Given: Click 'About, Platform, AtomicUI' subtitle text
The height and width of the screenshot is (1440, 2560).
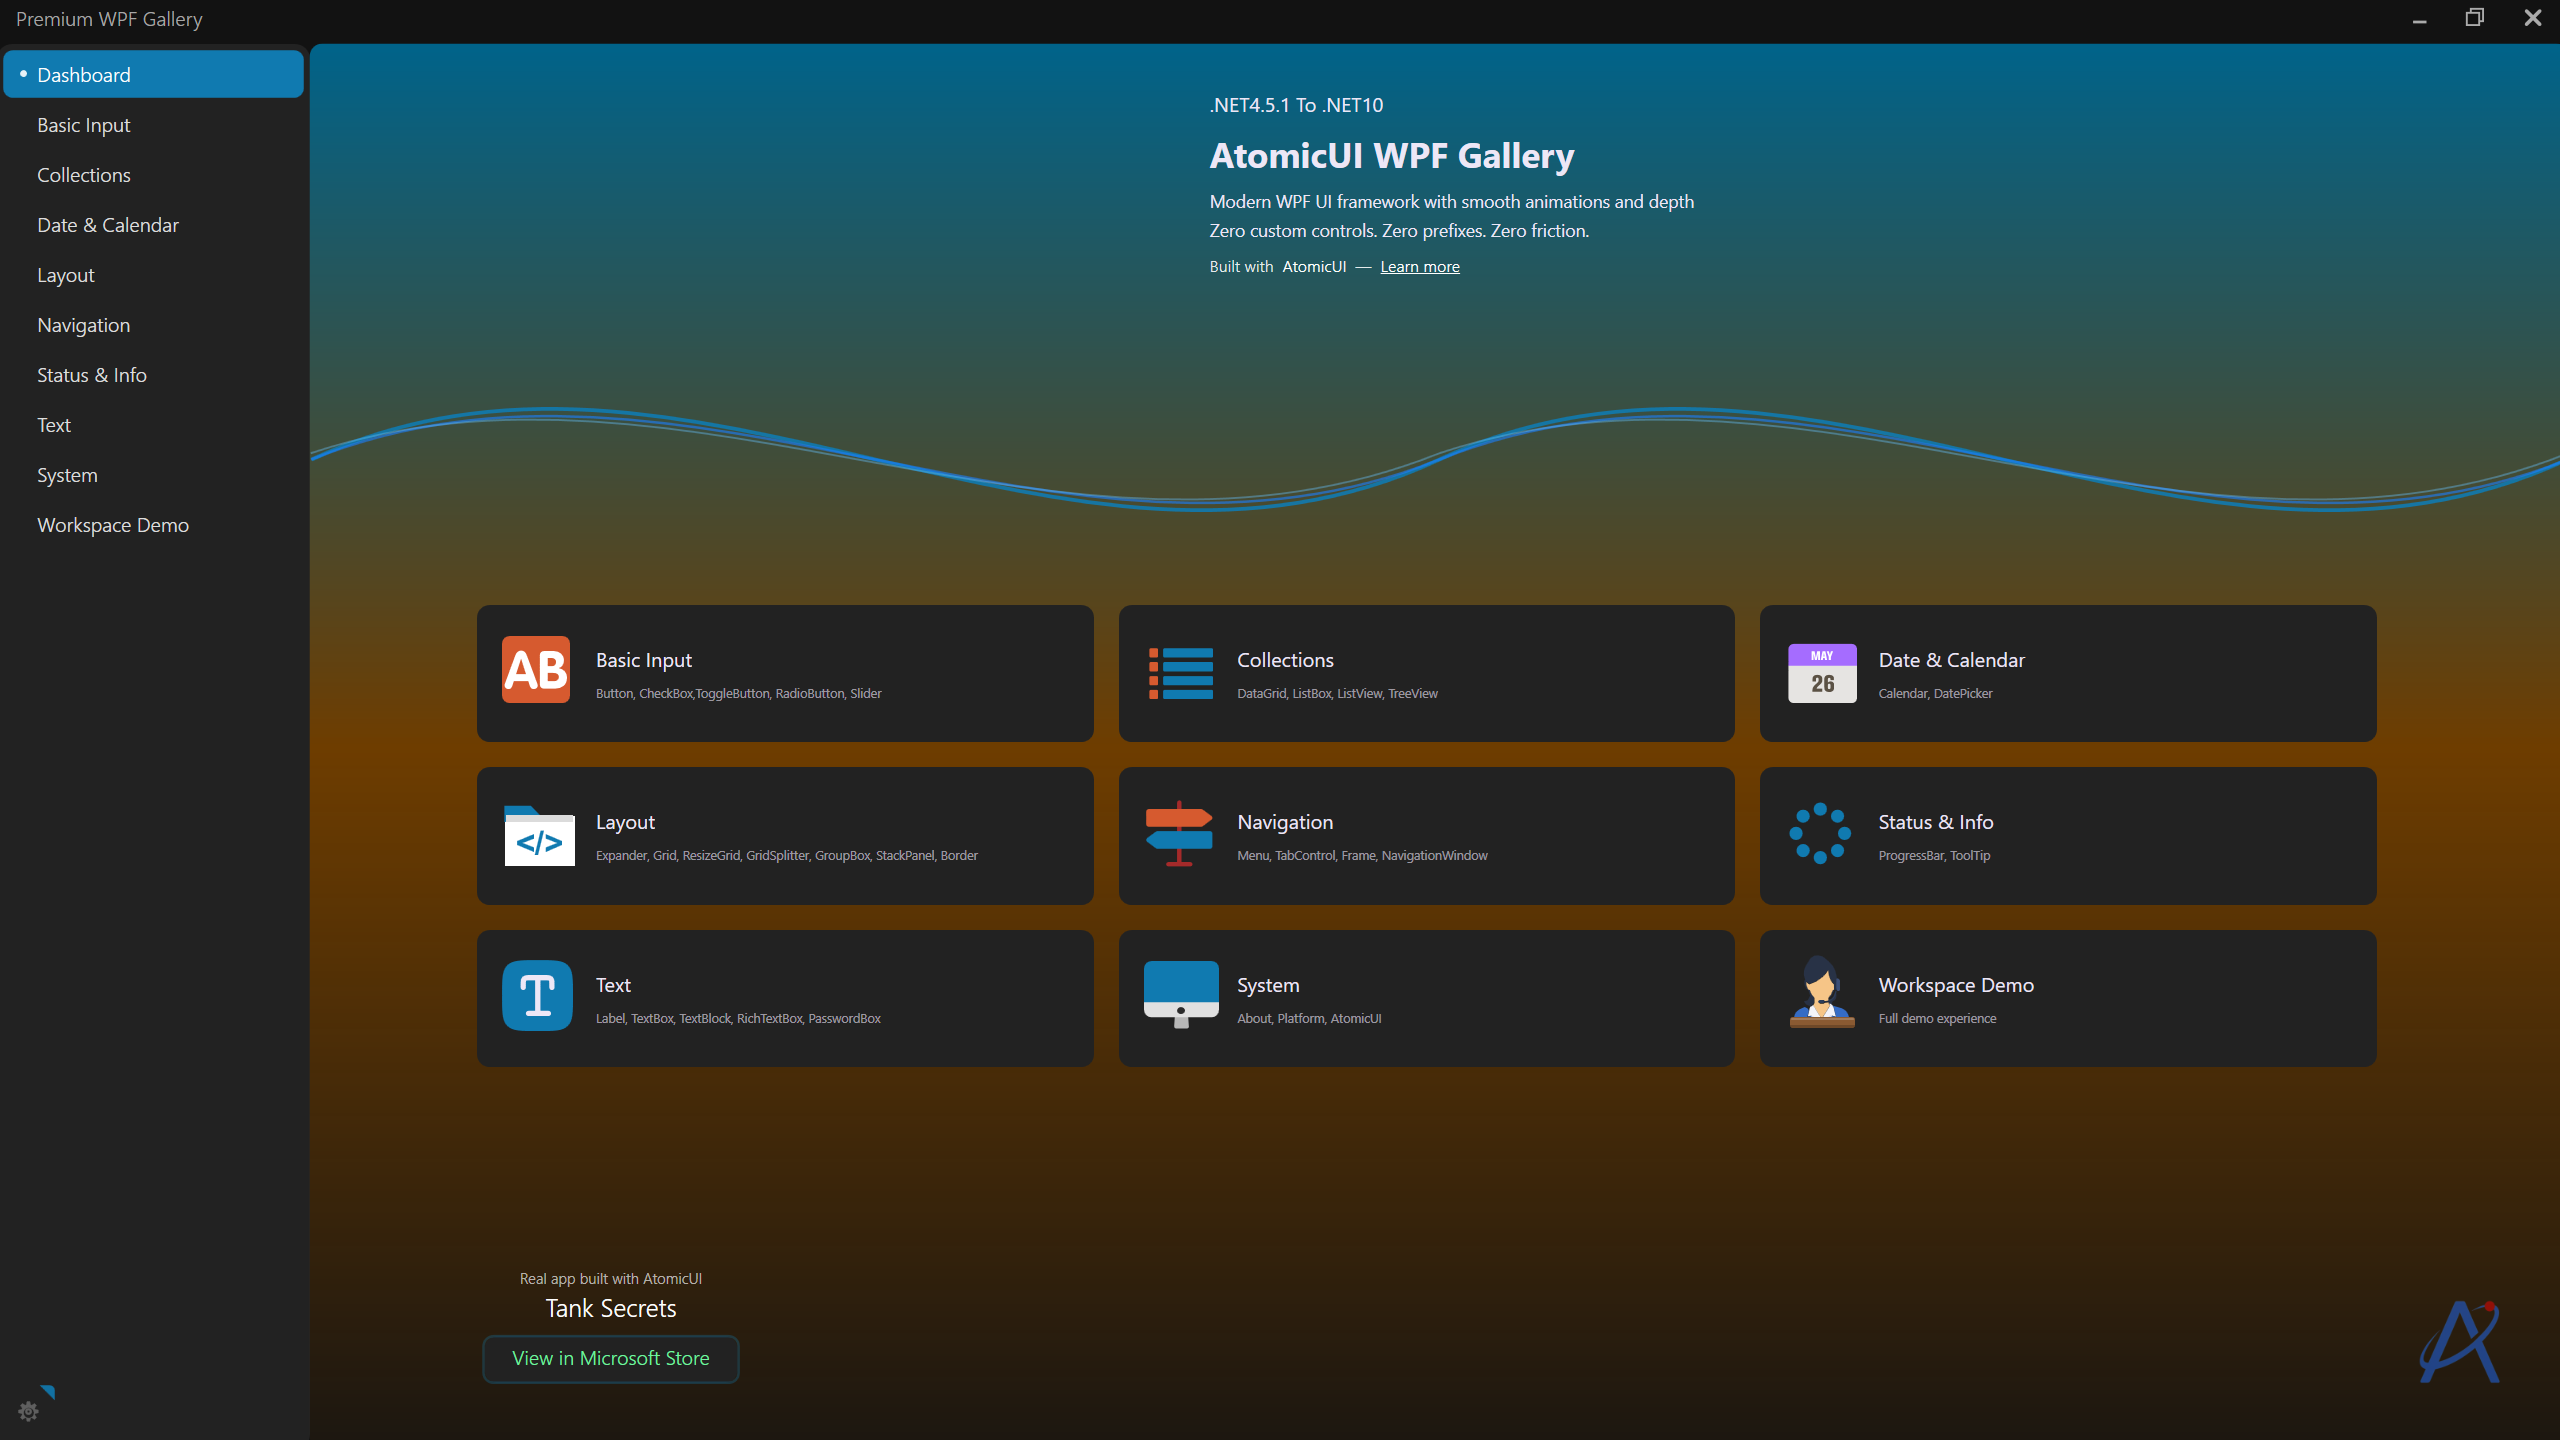Looking at the screenshot, I should [1309, 1019].
